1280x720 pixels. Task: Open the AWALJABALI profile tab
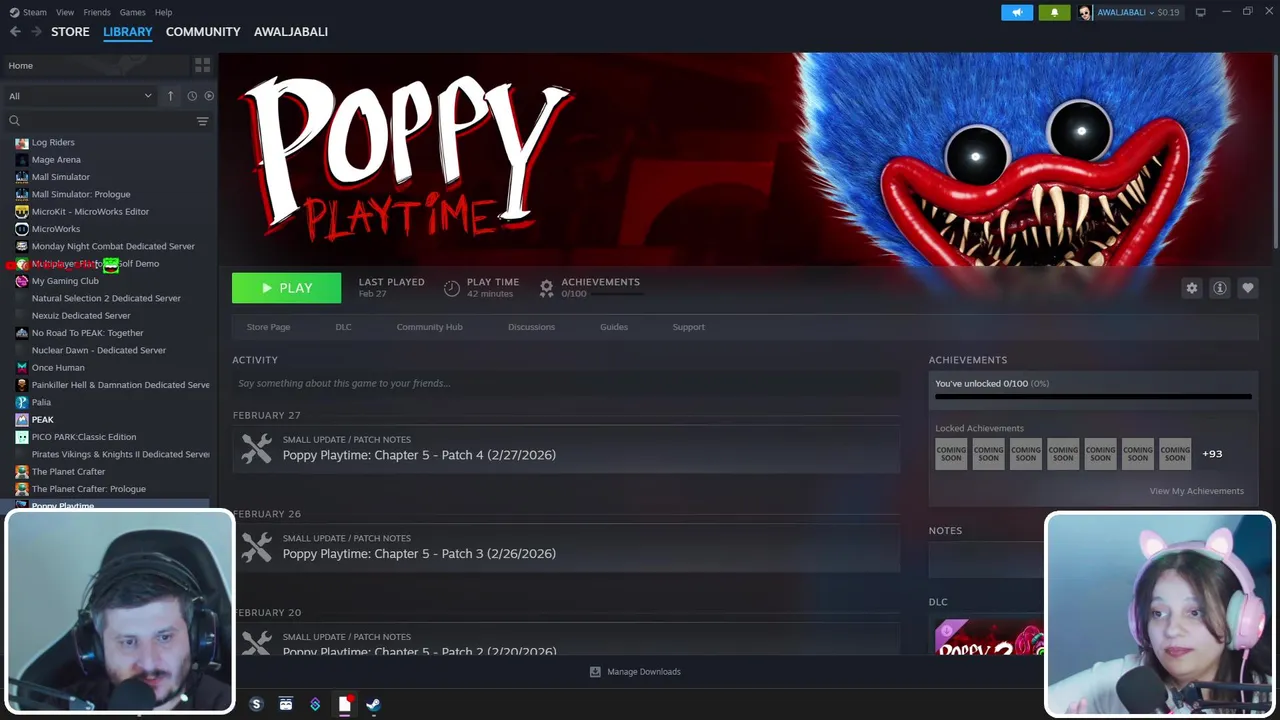coord(291,32)
